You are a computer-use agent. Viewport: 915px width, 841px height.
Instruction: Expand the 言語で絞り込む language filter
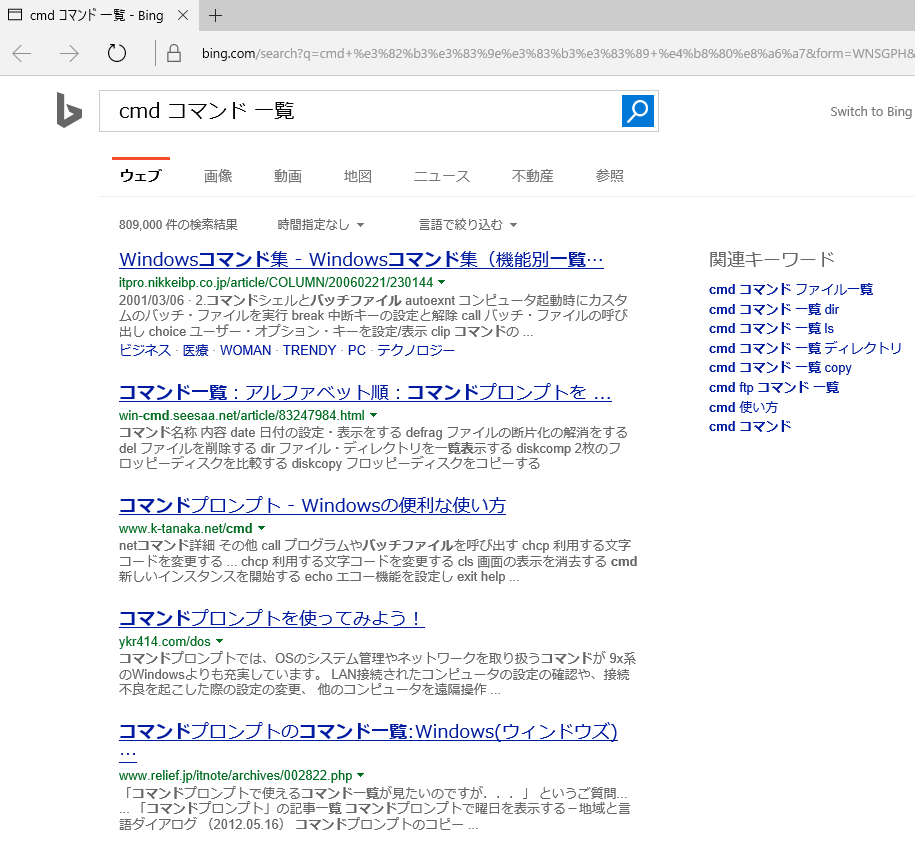coord(467,225)
